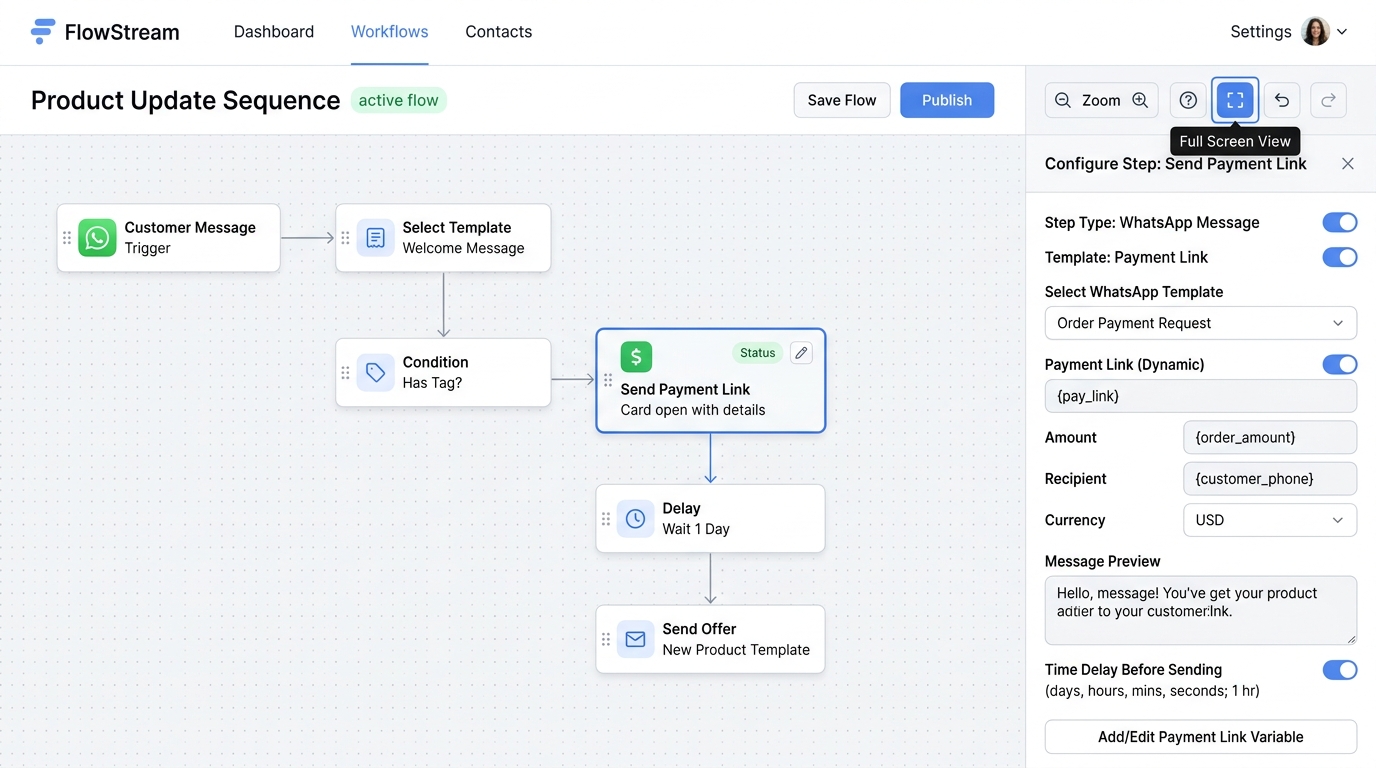1376x768 pixels.
Task: Click the drag handle on Send Offer node
Action: (606, 639)
